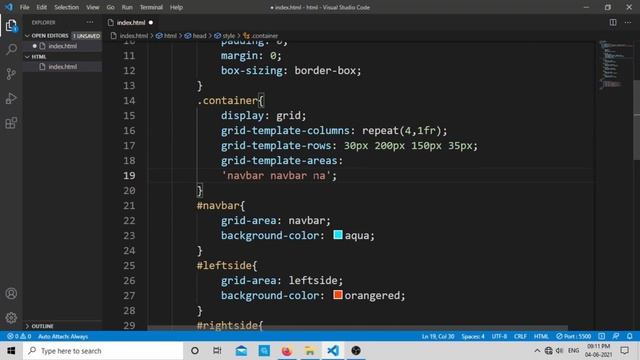Open the Manage gear settings
640x360 pixels.
(x=11, y=318)
